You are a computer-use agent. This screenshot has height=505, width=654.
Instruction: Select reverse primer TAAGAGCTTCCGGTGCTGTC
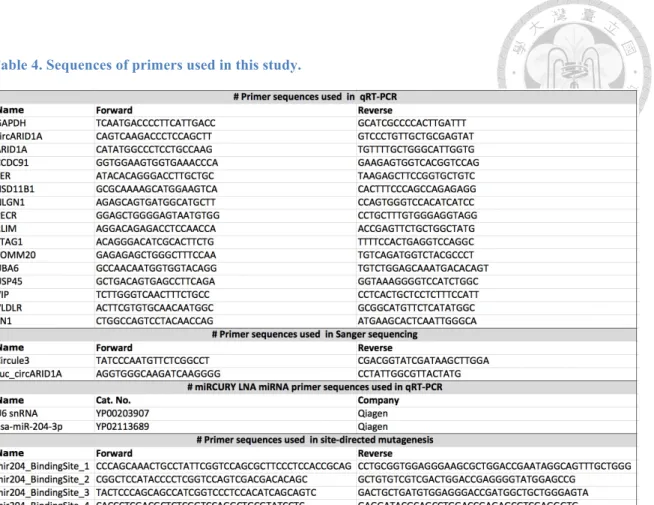(416, 176)
